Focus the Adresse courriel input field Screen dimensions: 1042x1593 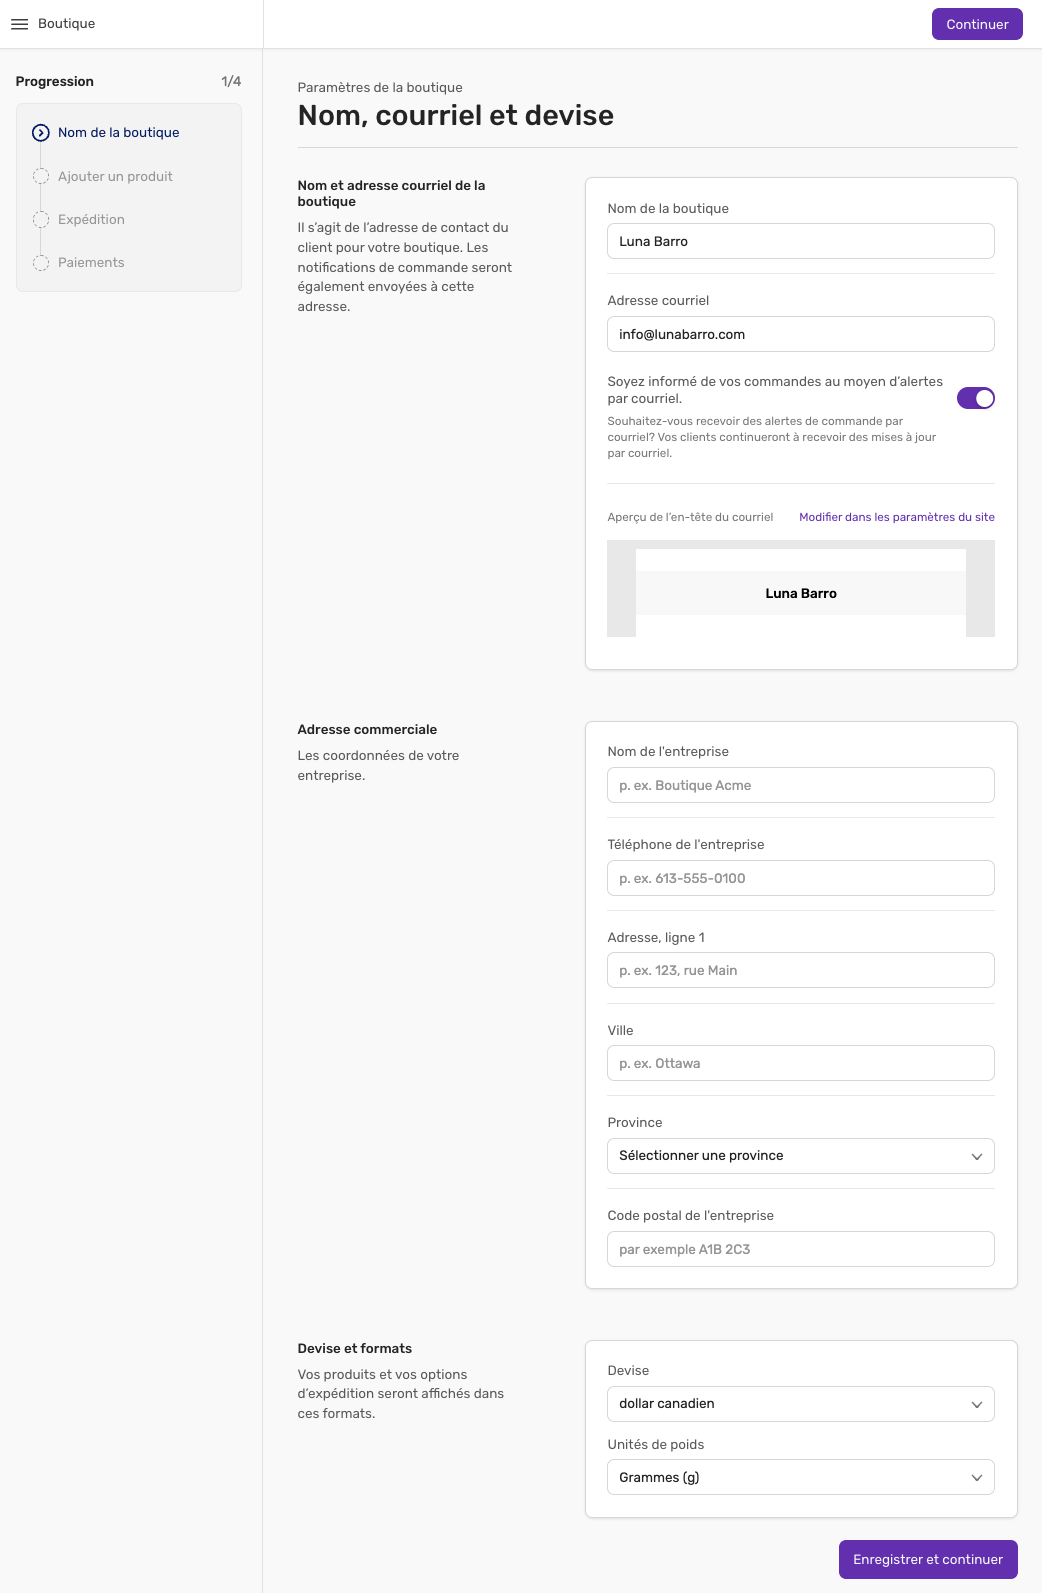(x=801, y=334)
